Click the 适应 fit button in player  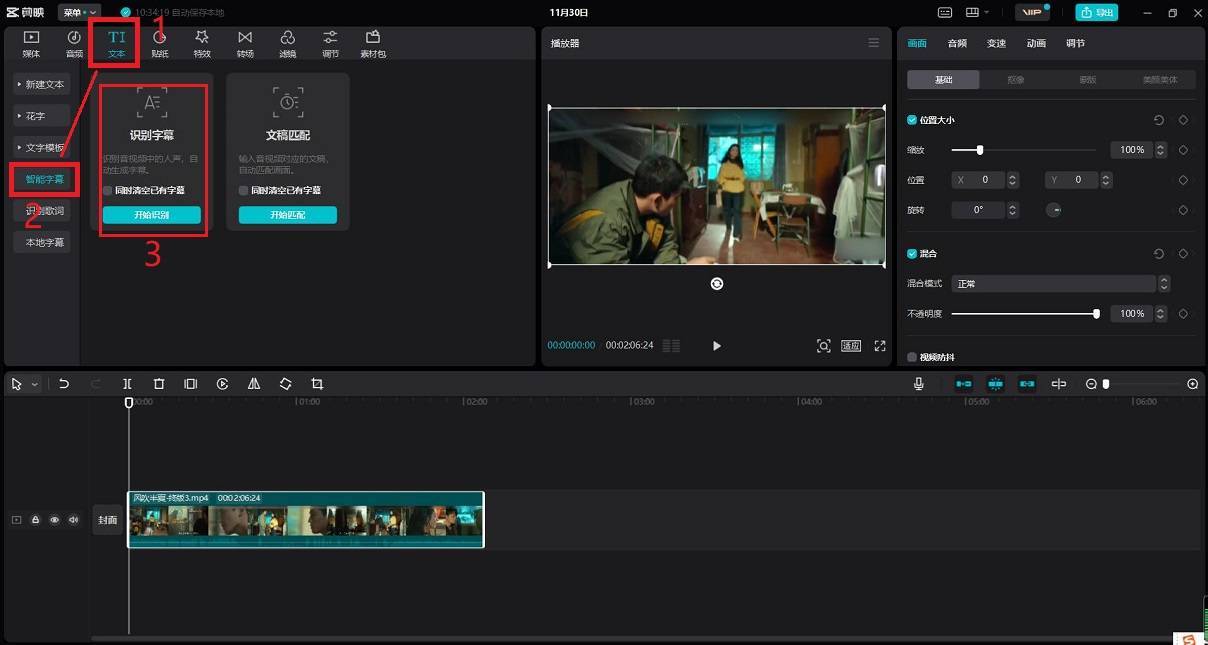(851, 346)
